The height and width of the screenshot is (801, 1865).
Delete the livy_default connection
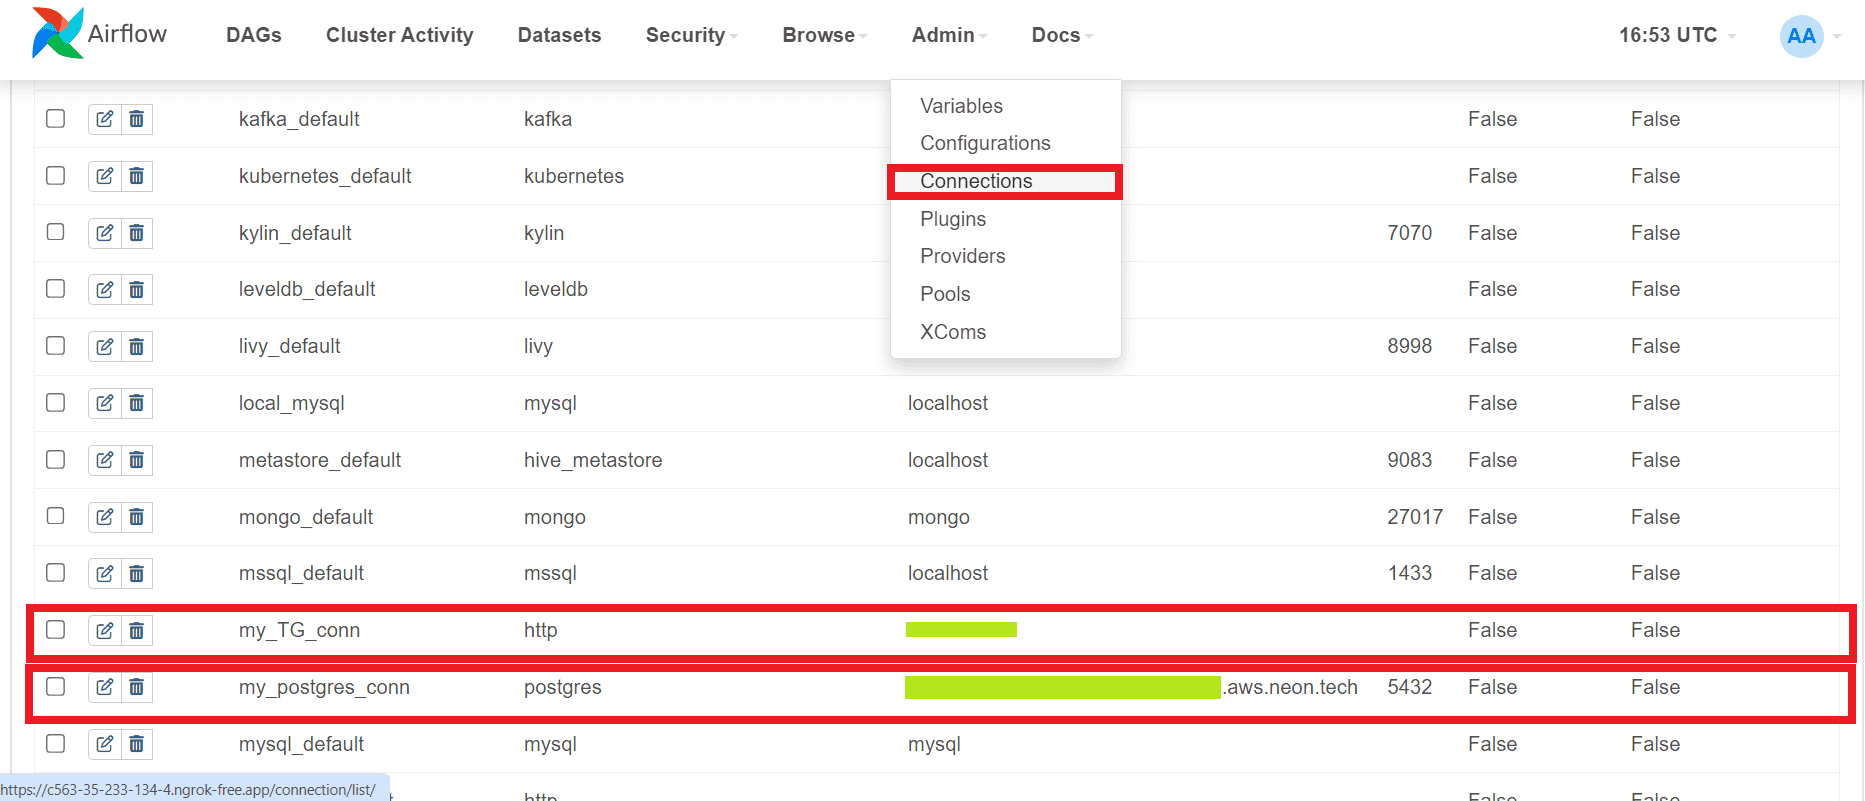click(137, 346)
